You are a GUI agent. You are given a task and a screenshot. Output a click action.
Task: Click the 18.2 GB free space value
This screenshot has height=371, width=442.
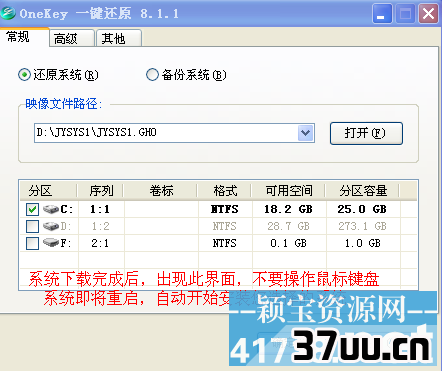tap(288, 209)
